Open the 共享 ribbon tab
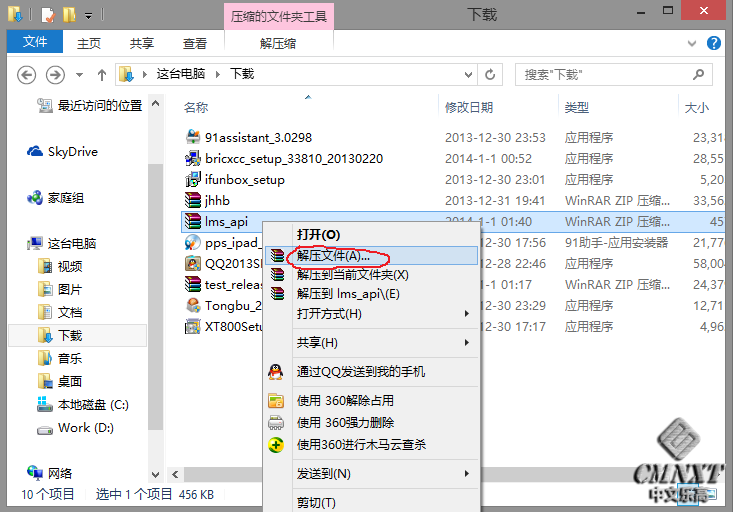 142,43
